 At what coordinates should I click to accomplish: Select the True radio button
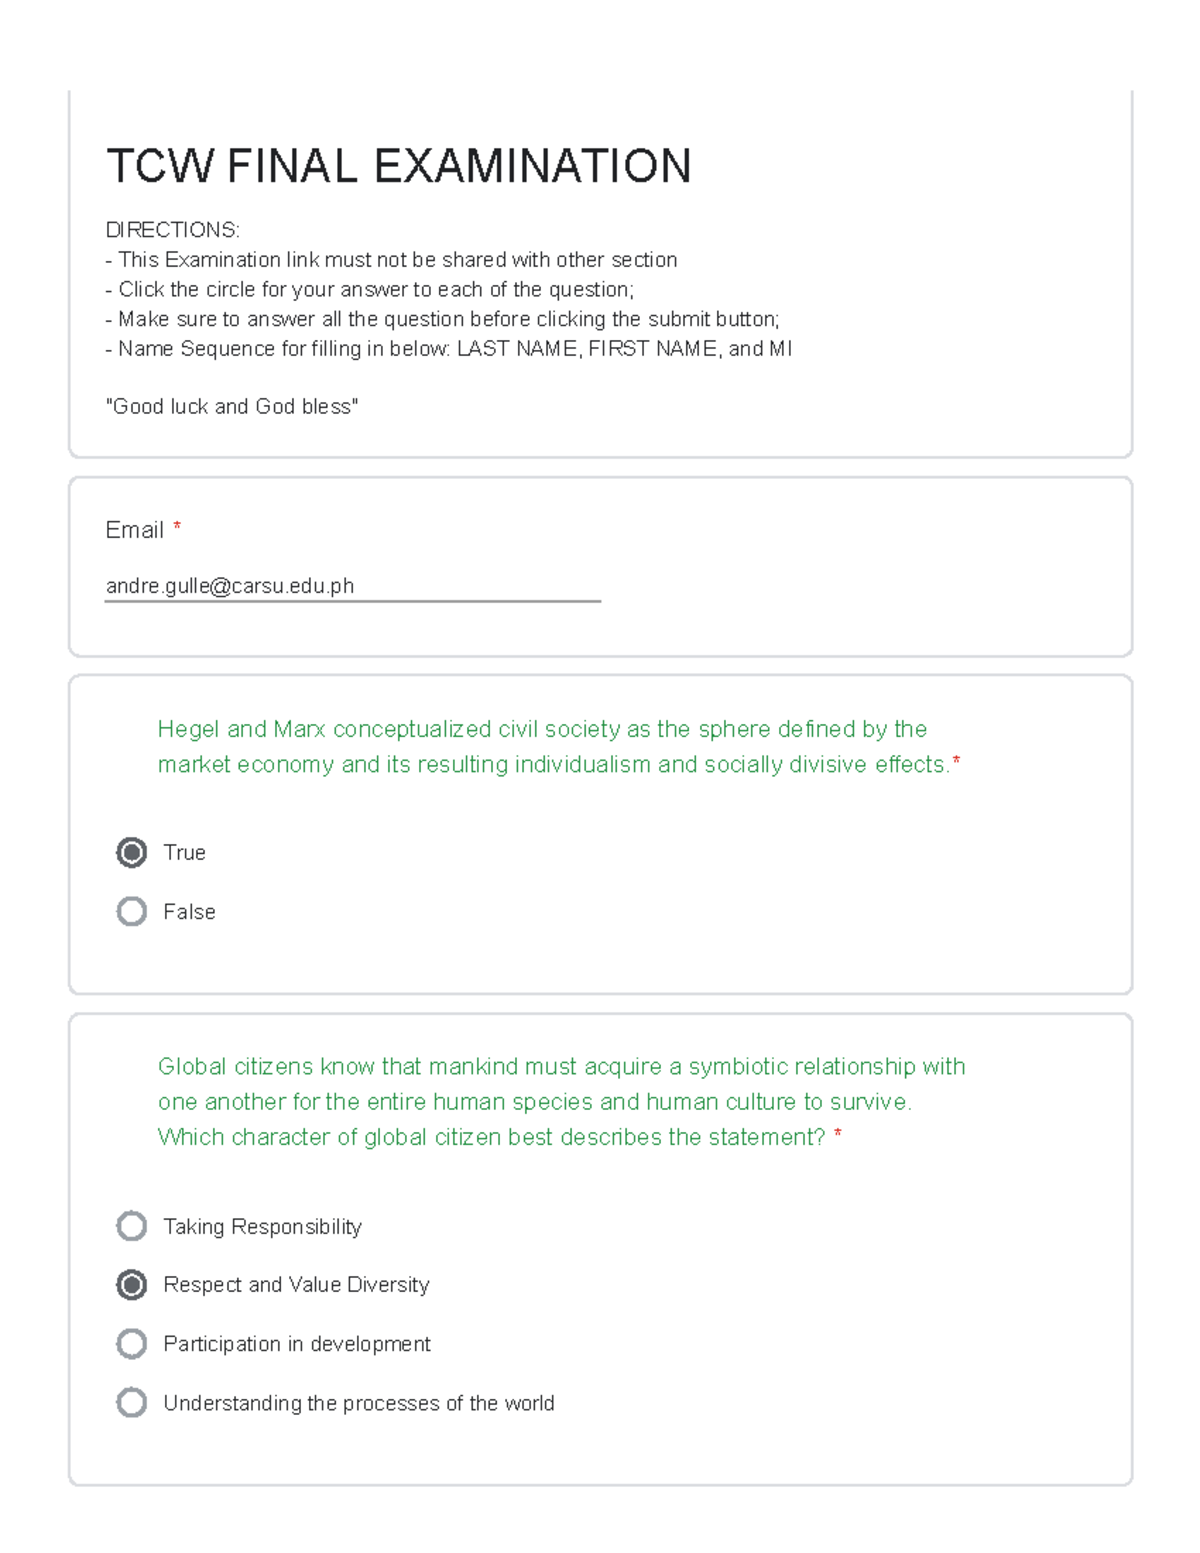point(131,852)
